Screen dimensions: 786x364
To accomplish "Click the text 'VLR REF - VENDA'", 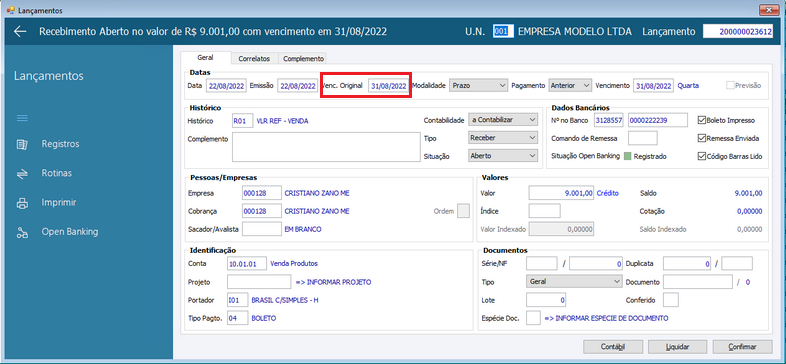I will pos(282,121).
